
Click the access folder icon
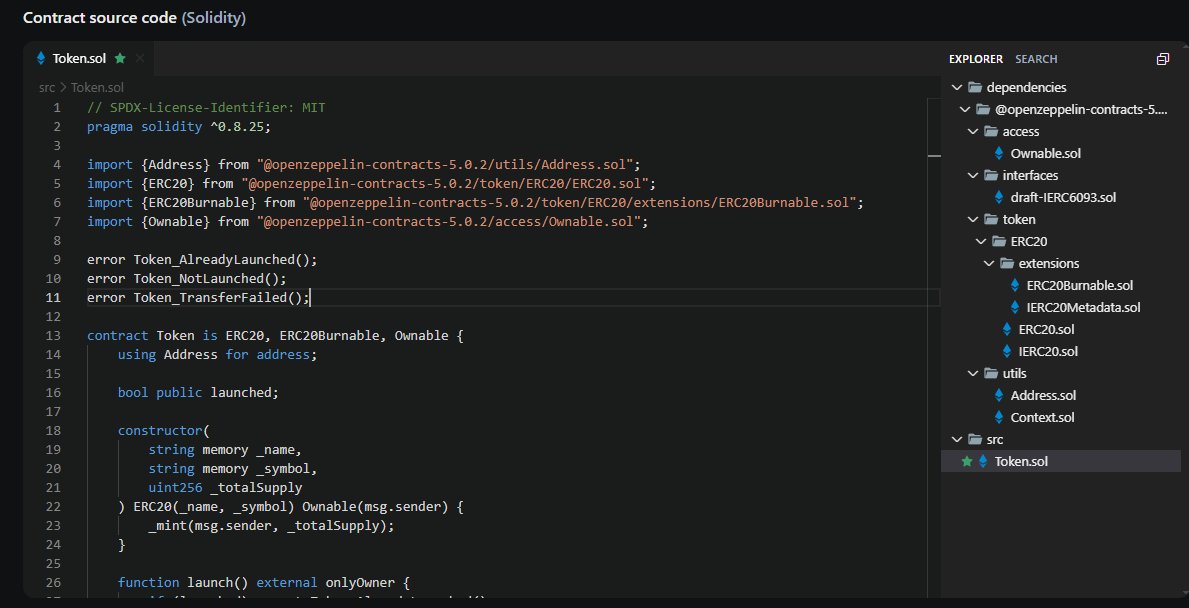coord(991,132)
